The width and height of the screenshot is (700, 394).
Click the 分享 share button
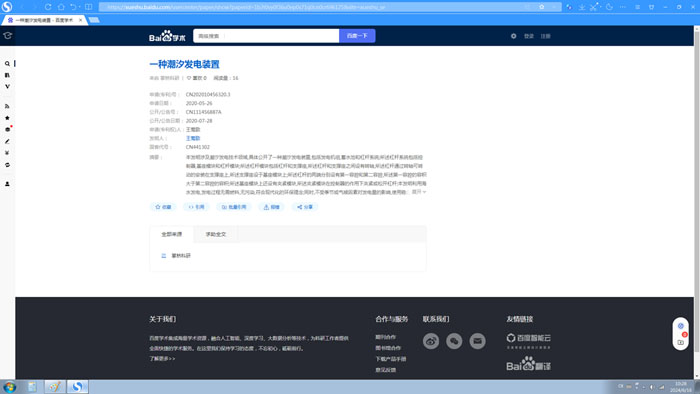(x=305, y=207)
